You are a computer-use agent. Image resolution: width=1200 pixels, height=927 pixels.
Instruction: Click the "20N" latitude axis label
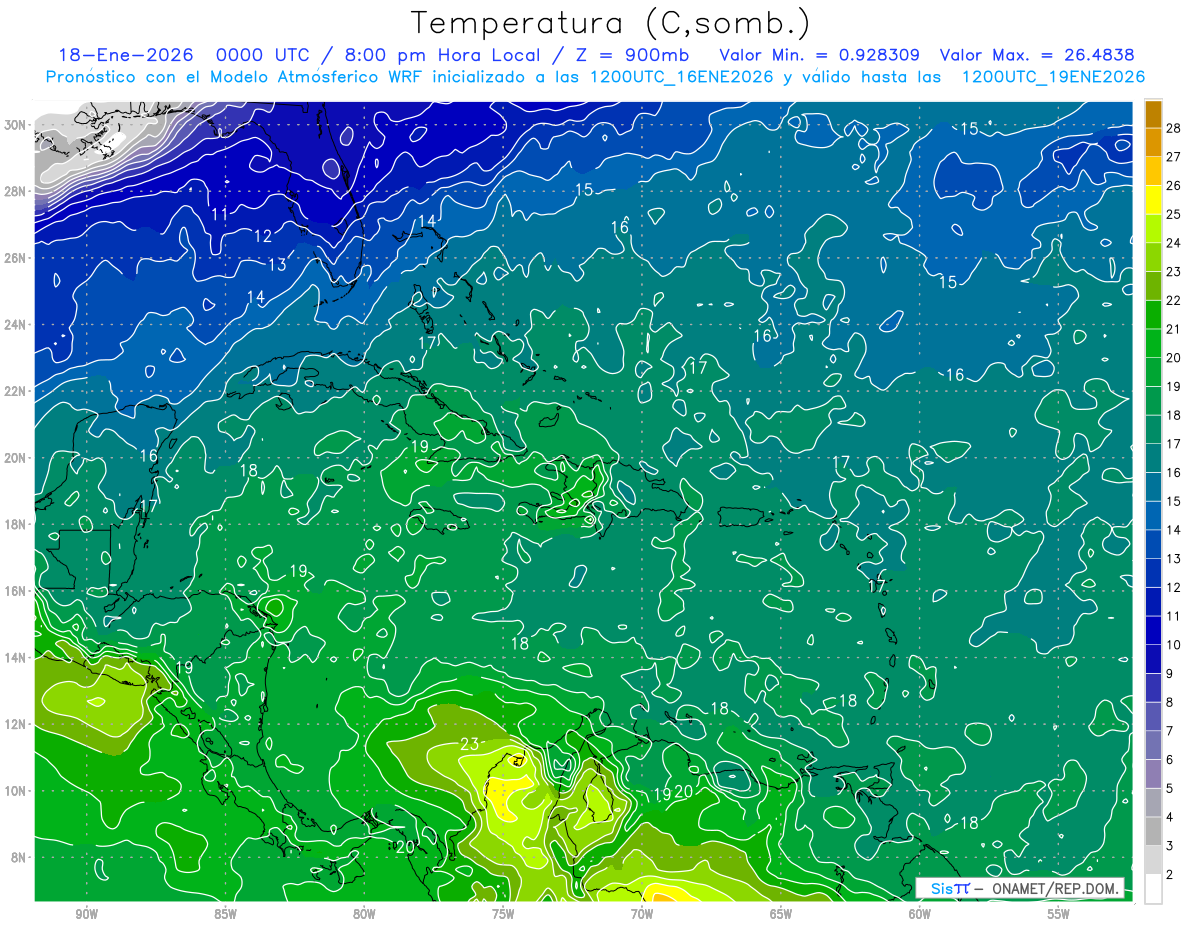[15, 458]
